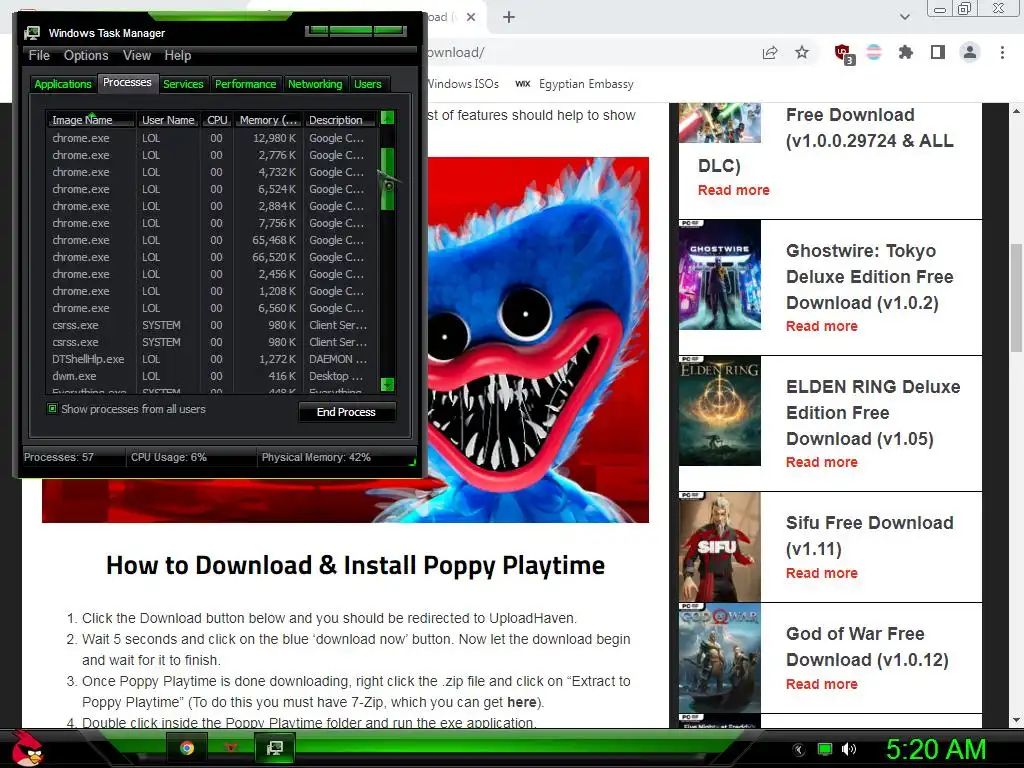
Task: Open the Chrome extensions puzzle icon
Action: (905, 52)
